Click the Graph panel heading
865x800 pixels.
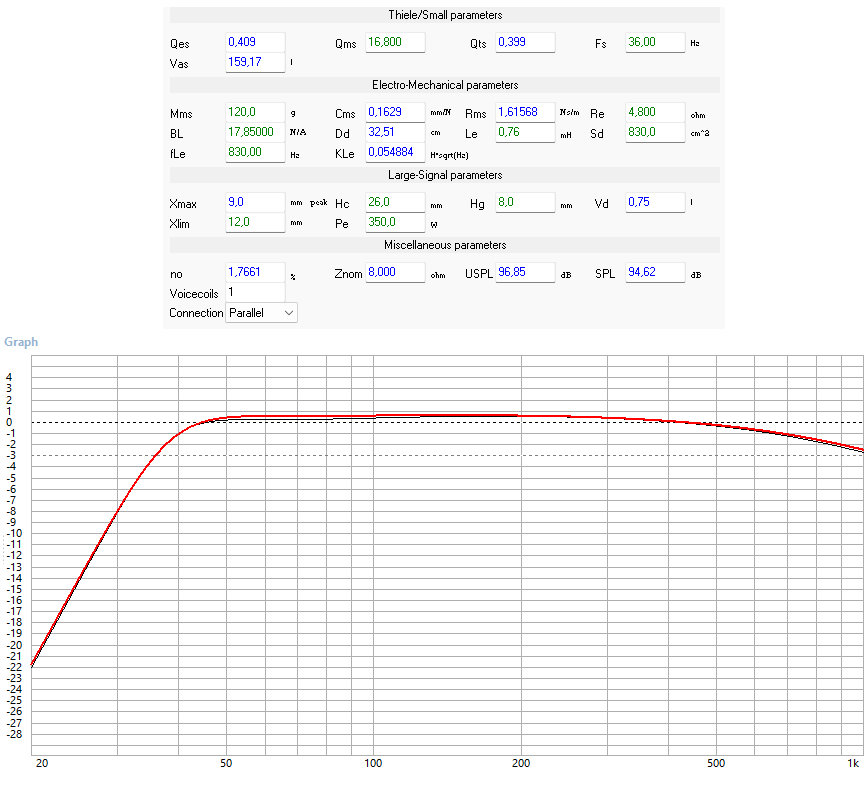point(21,342)
